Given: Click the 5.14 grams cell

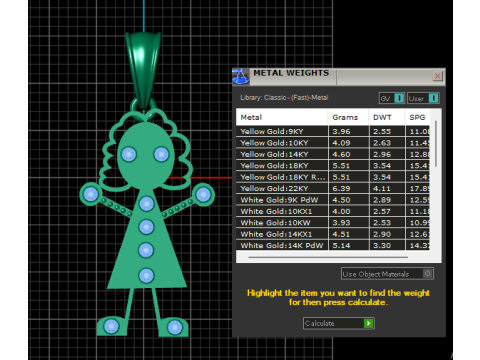Looking at the screenshot, I should coord(348,245).
